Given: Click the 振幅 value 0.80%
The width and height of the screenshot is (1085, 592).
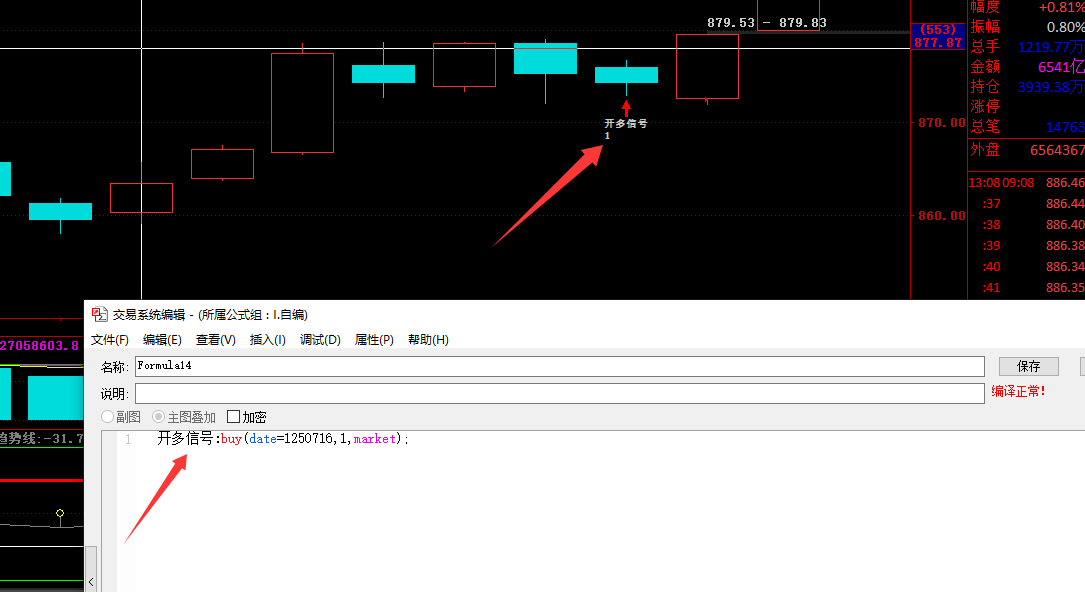Looking at the screenshot, I should 1066,27.
